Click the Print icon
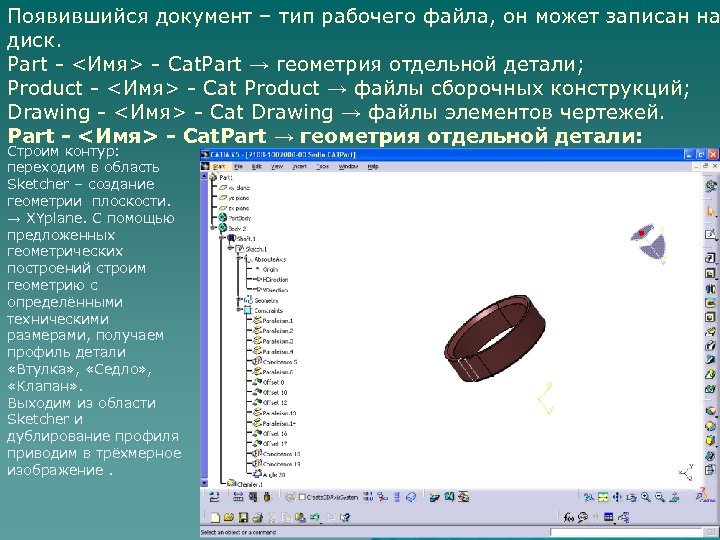720x540 pixels. [x=257, y=518]
